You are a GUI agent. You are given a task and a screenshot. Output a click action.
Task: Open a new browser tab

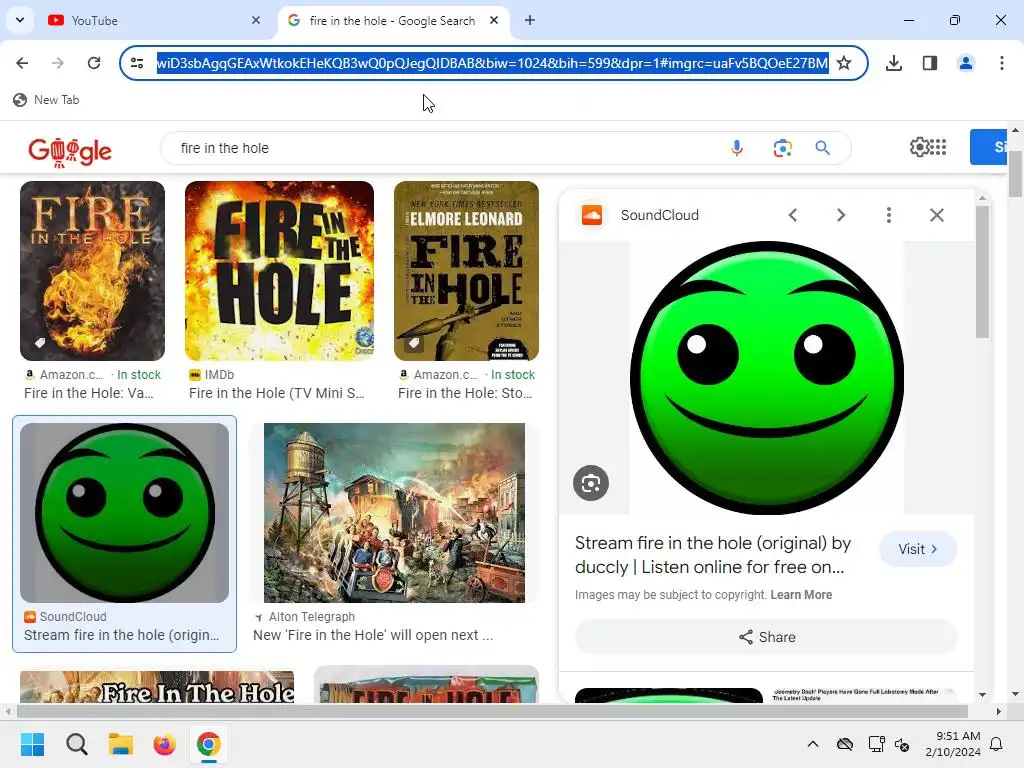530,20
